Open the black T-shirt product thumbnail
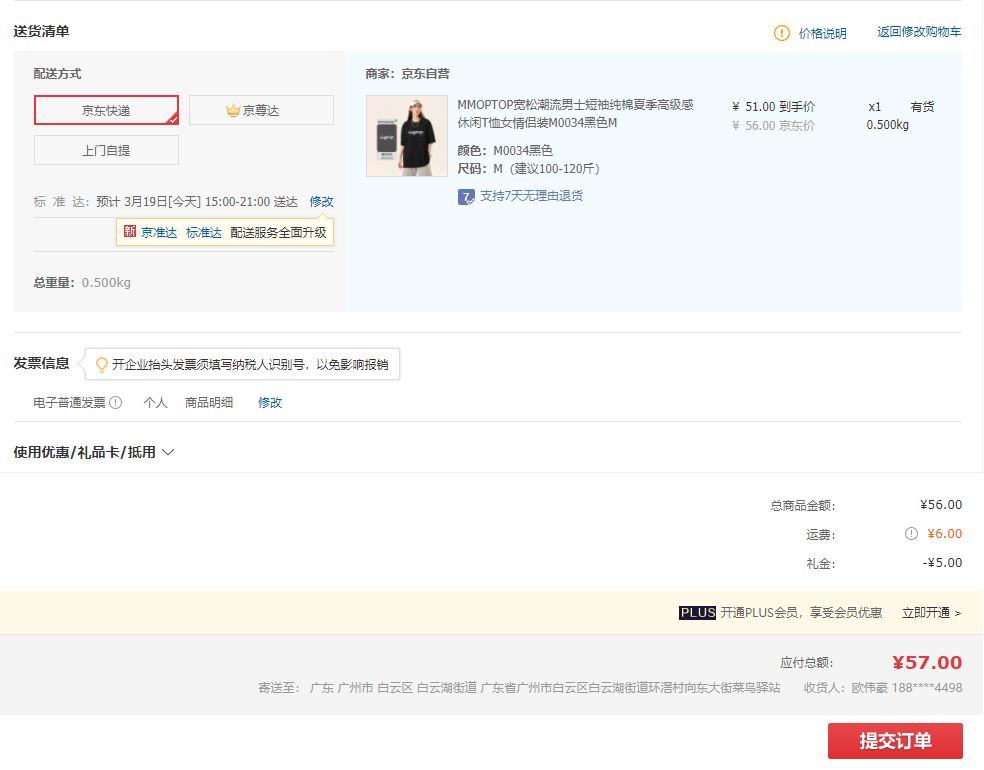The image size is (984, 770). pos(407,136)
